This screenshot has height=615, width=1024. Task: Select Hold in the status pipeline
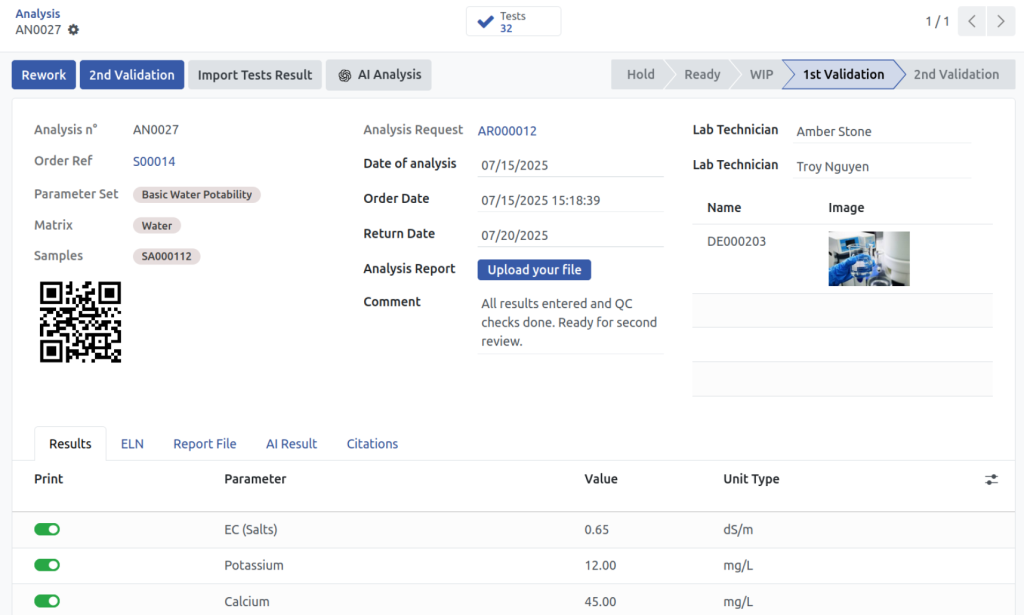640,74
